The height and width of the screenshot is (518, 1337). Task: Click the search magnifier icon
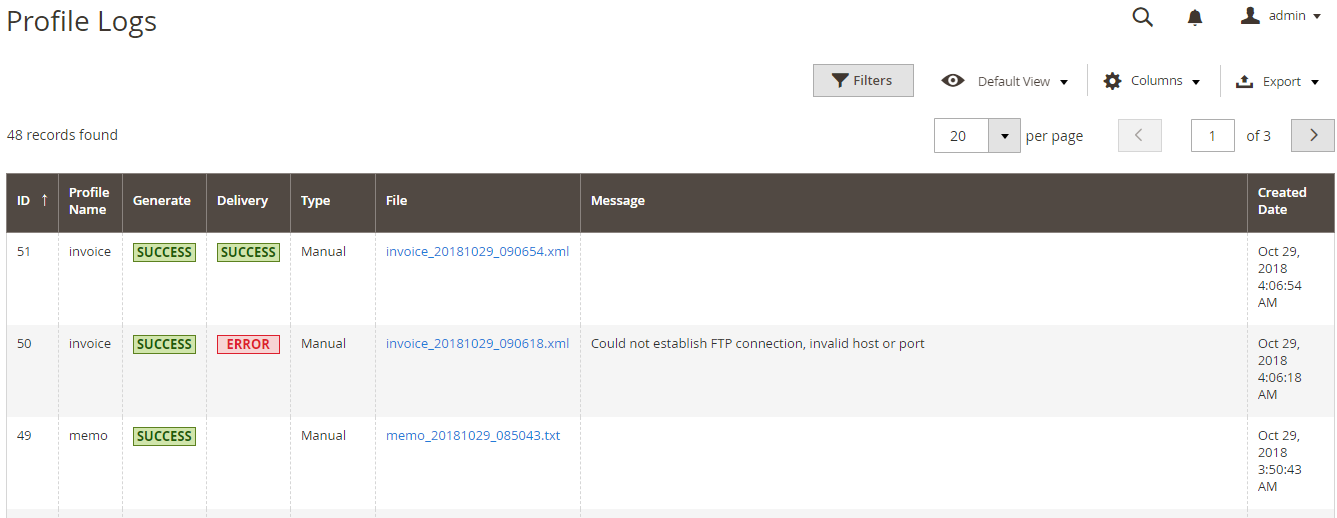point(1142,17)
